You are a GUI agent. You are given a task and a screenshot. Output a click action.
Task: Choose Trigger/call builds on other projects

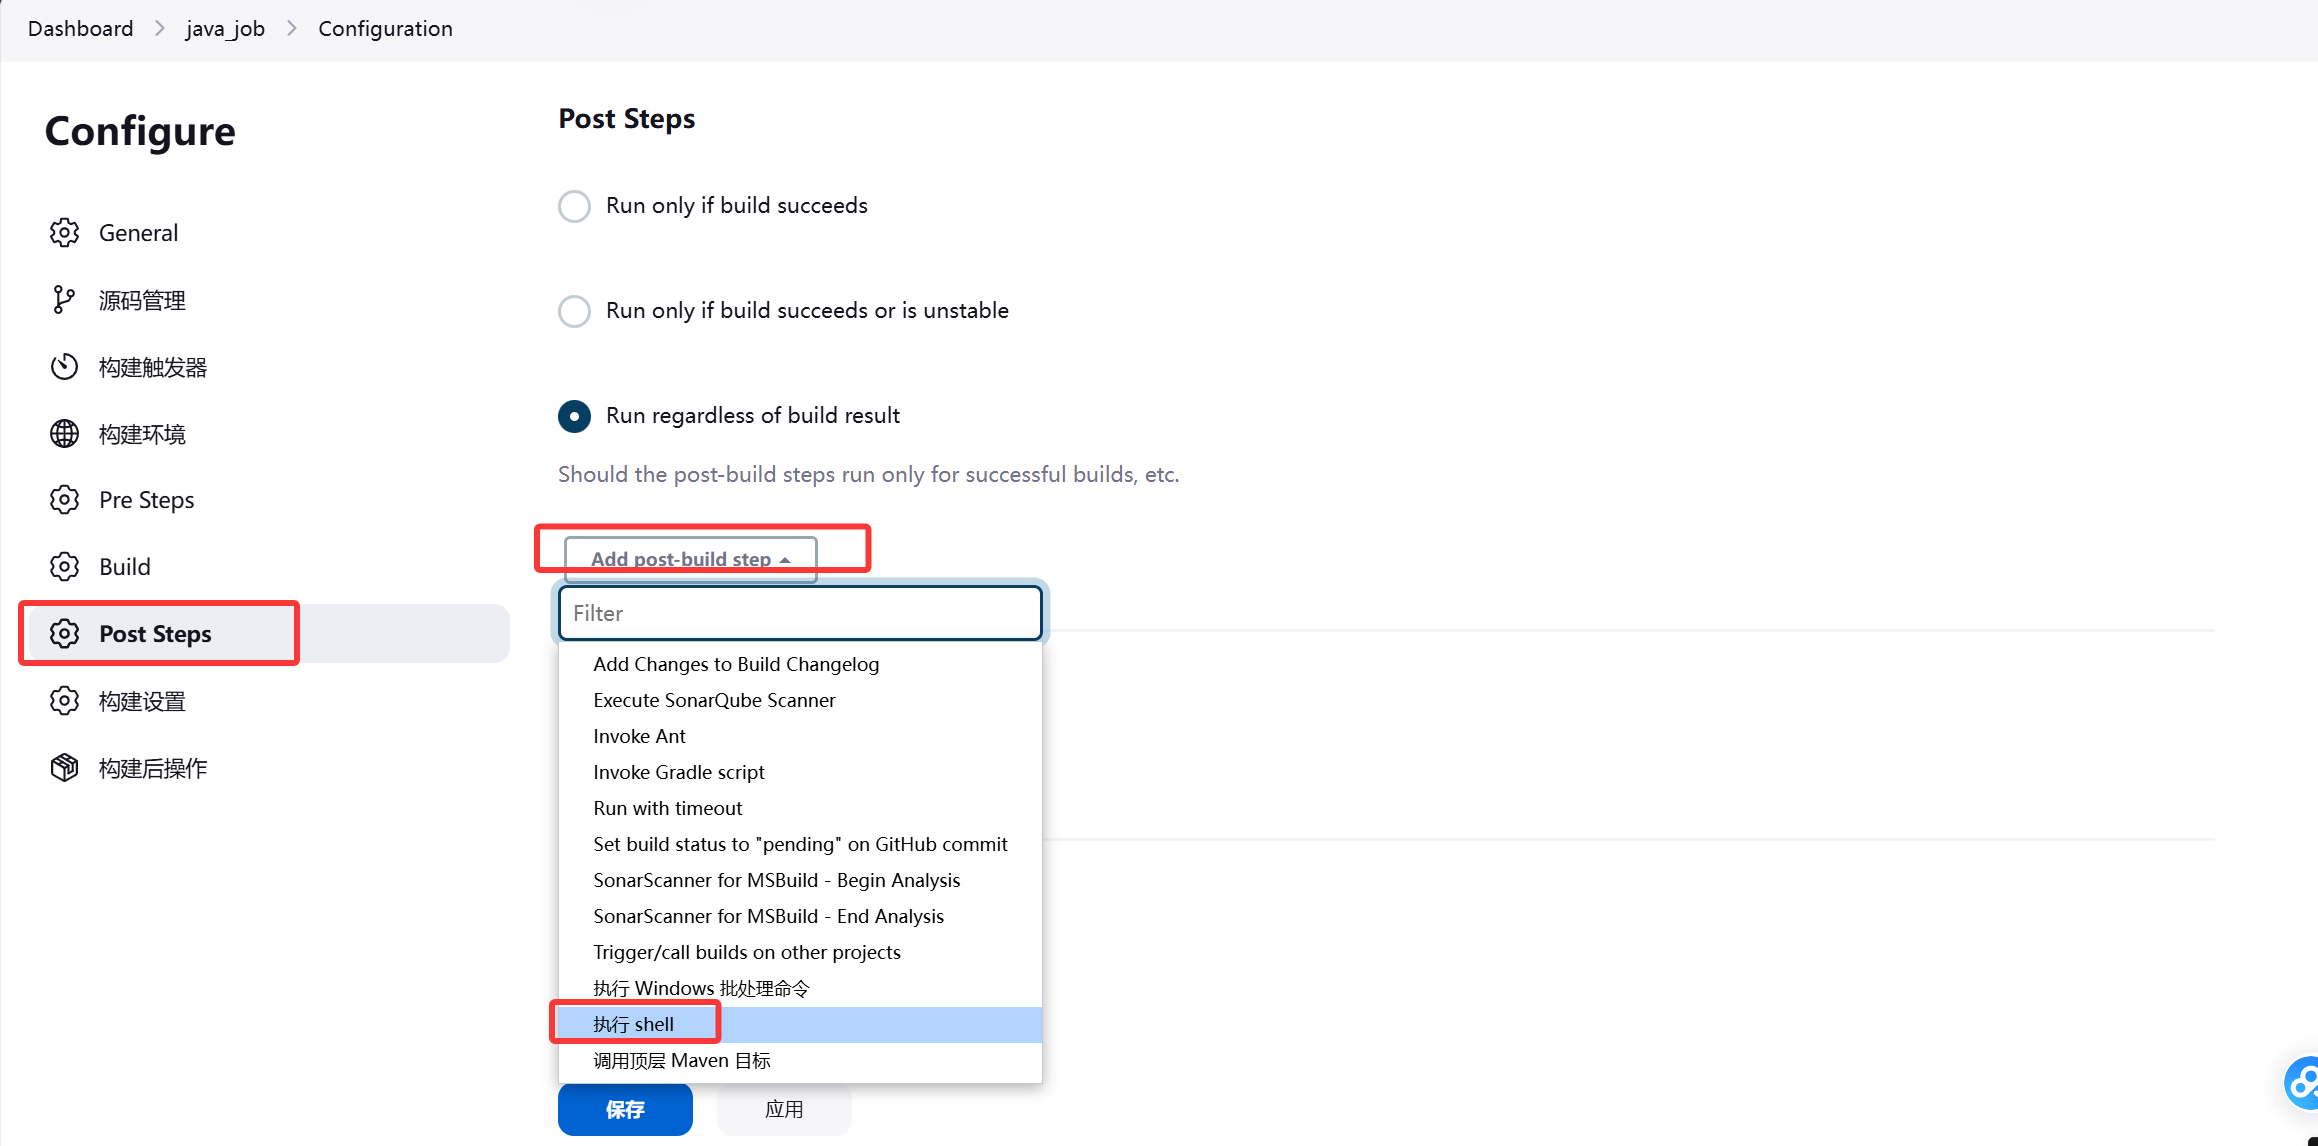800,952
